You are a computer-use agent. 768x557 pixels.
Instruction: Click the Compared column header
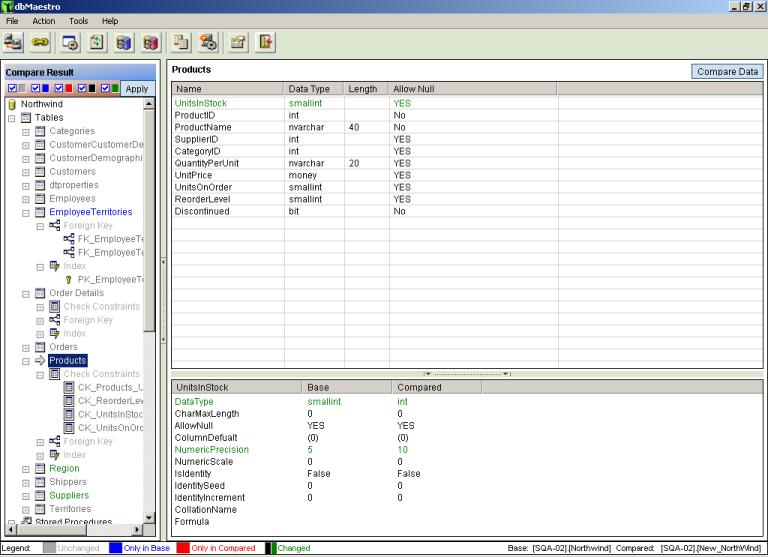tap(436, 387)
